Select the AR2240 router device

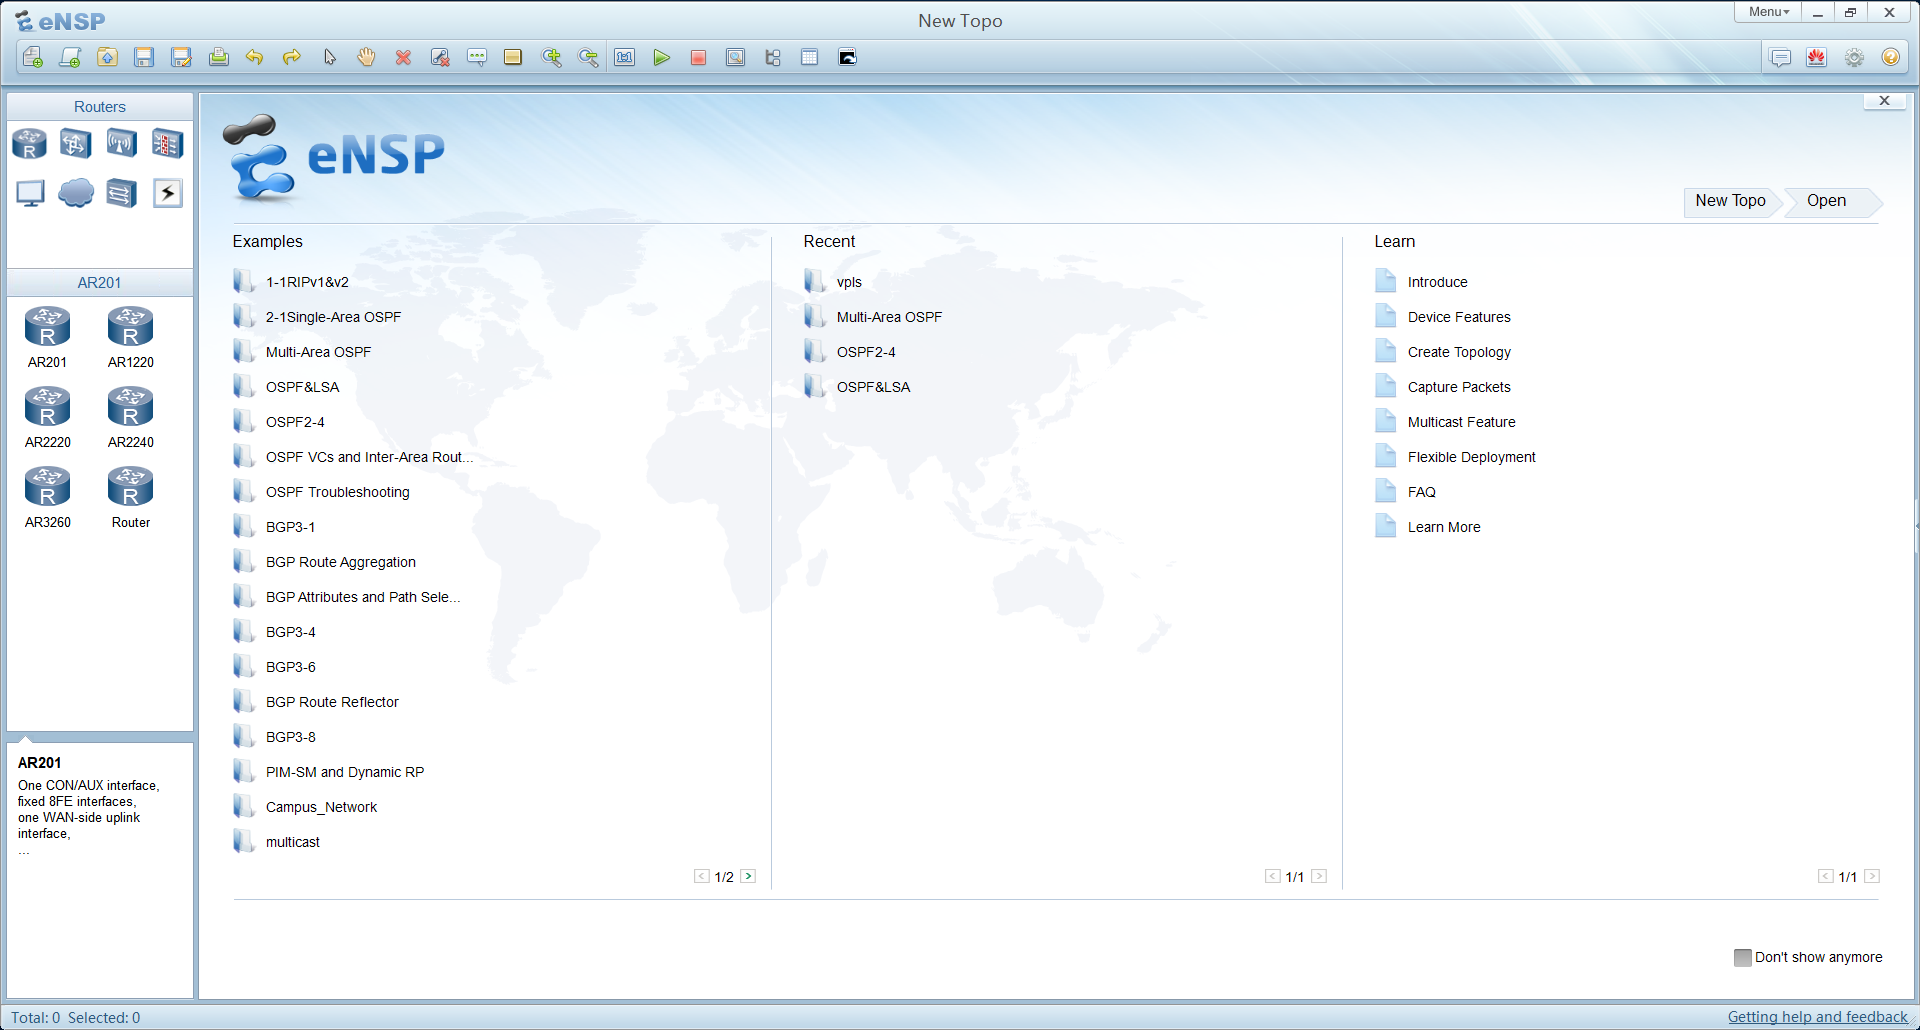pos(130,417)
